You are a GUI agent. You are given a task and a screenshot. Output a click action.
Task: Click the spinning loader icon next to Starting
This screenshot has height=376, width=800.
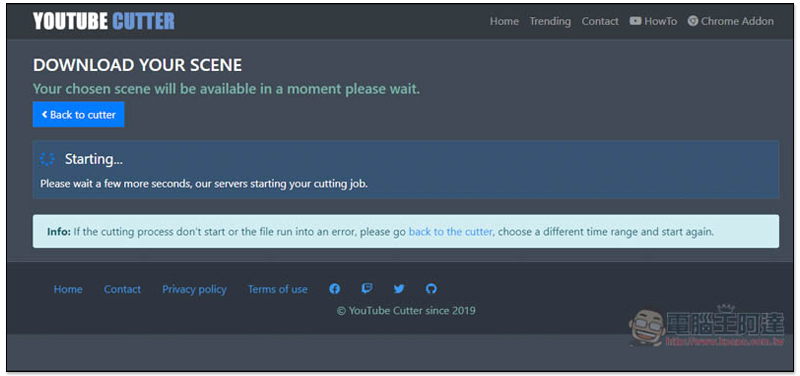tap(47, 159)
